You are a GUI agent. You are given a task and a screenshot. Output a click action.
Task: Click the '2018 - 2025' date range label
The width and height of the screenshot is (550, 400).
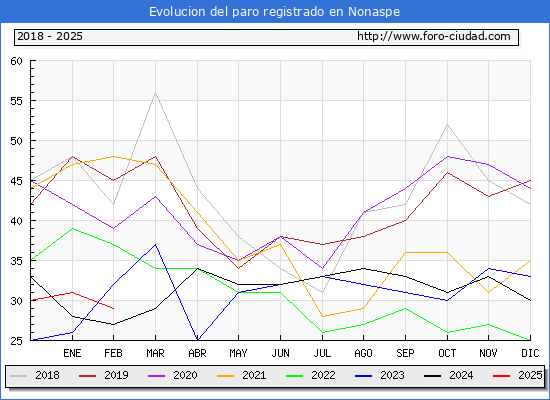(50, 36)
